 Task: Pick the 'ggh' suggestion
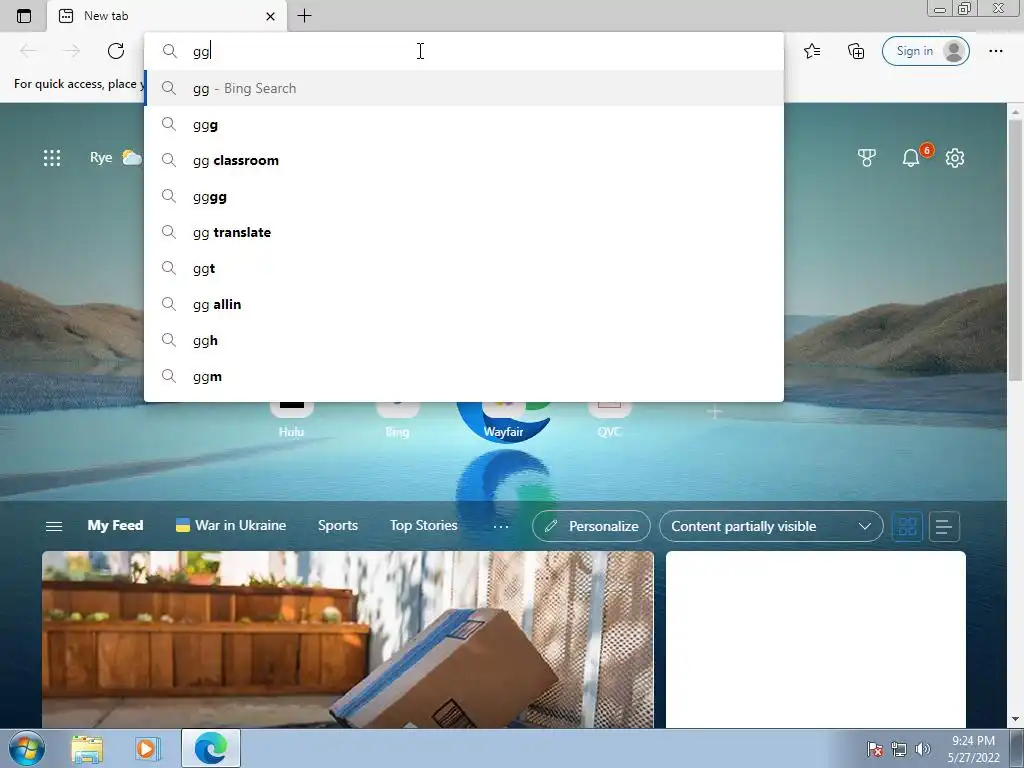(x=464, y=340)
